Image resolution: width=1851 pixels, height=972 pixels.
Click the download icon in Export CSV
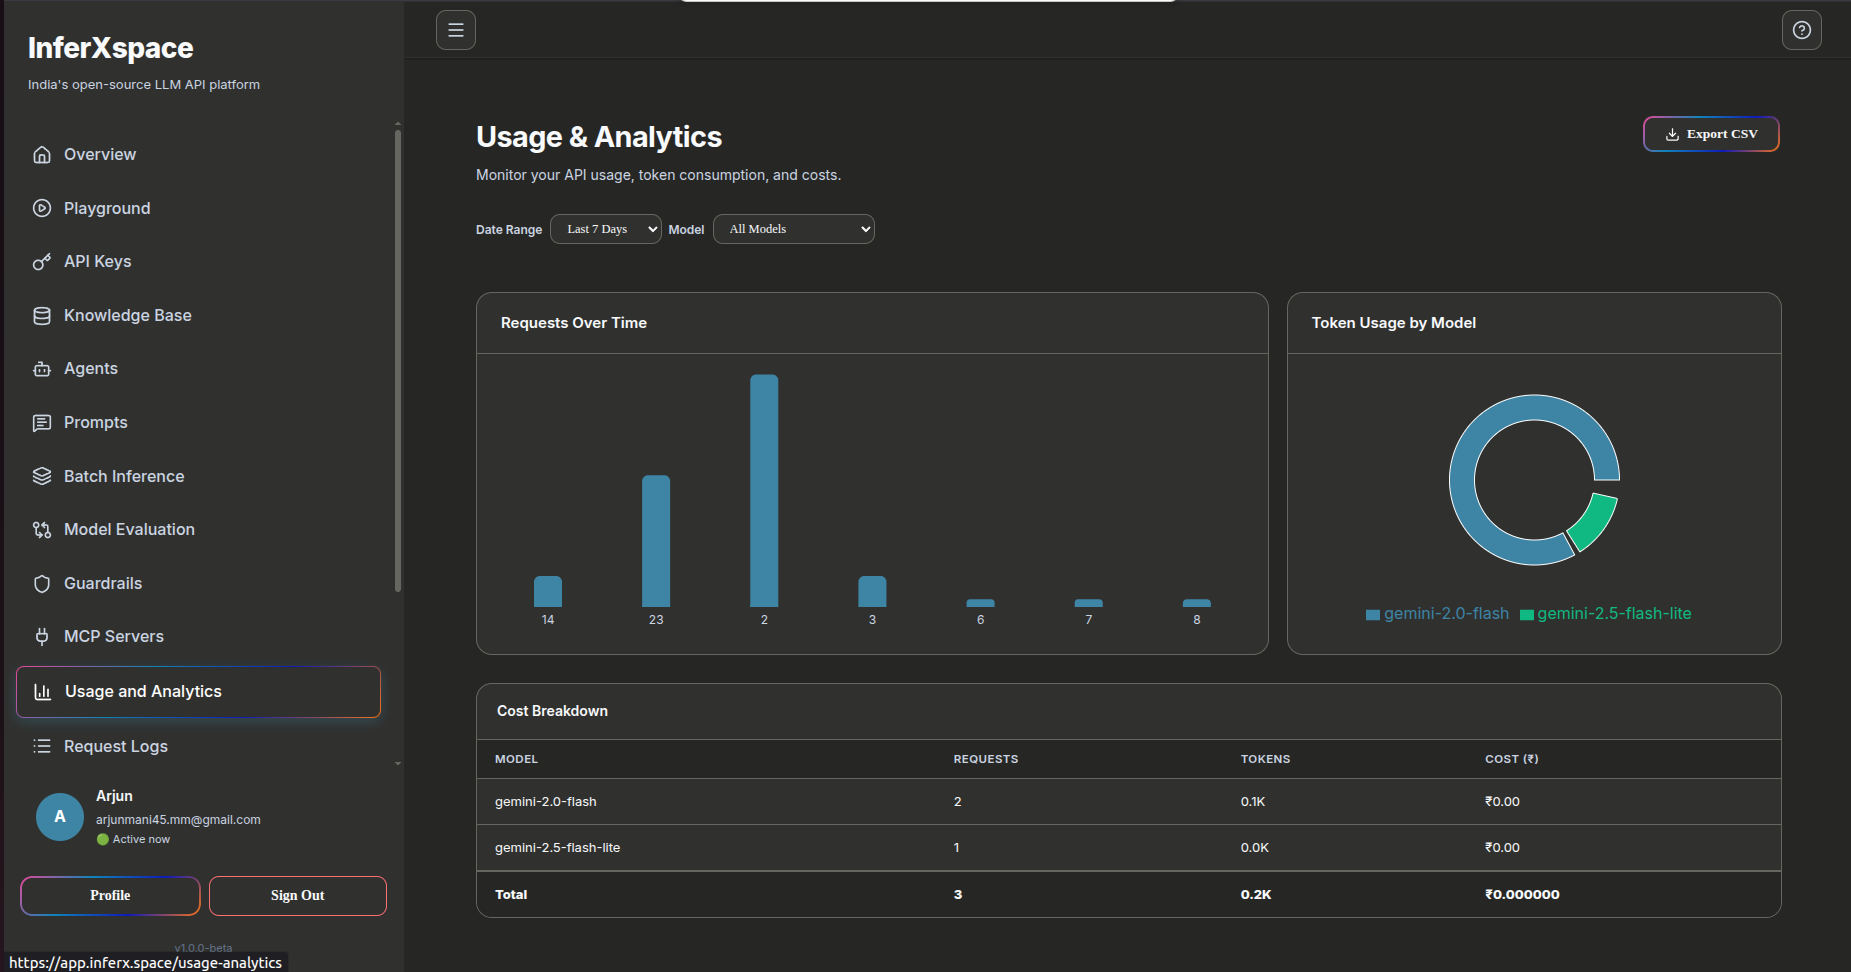[1672, 134]
